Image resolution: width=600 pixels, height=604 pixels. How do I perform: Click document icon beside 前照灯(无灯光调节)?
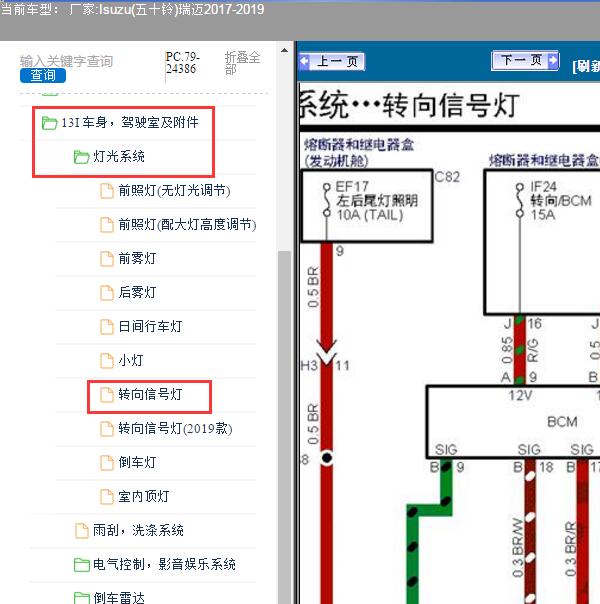pos(107,191)
